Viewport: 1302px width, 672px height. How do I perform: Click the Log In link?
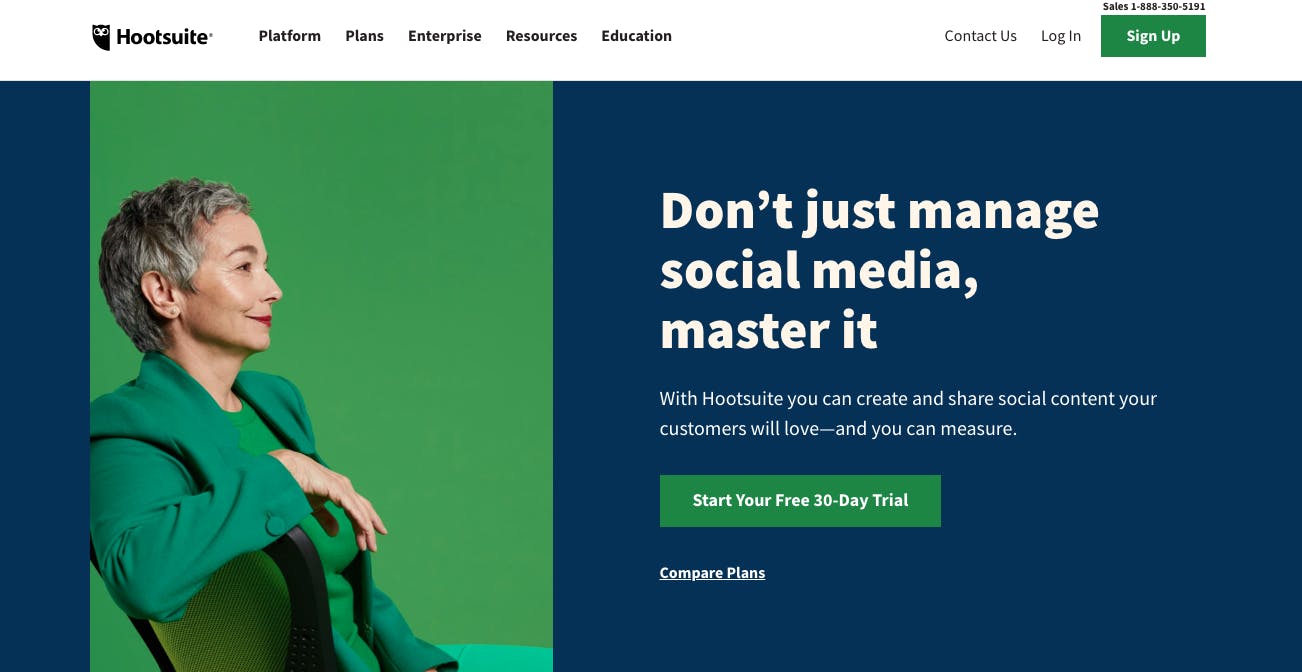click(x=1061, y=36)
